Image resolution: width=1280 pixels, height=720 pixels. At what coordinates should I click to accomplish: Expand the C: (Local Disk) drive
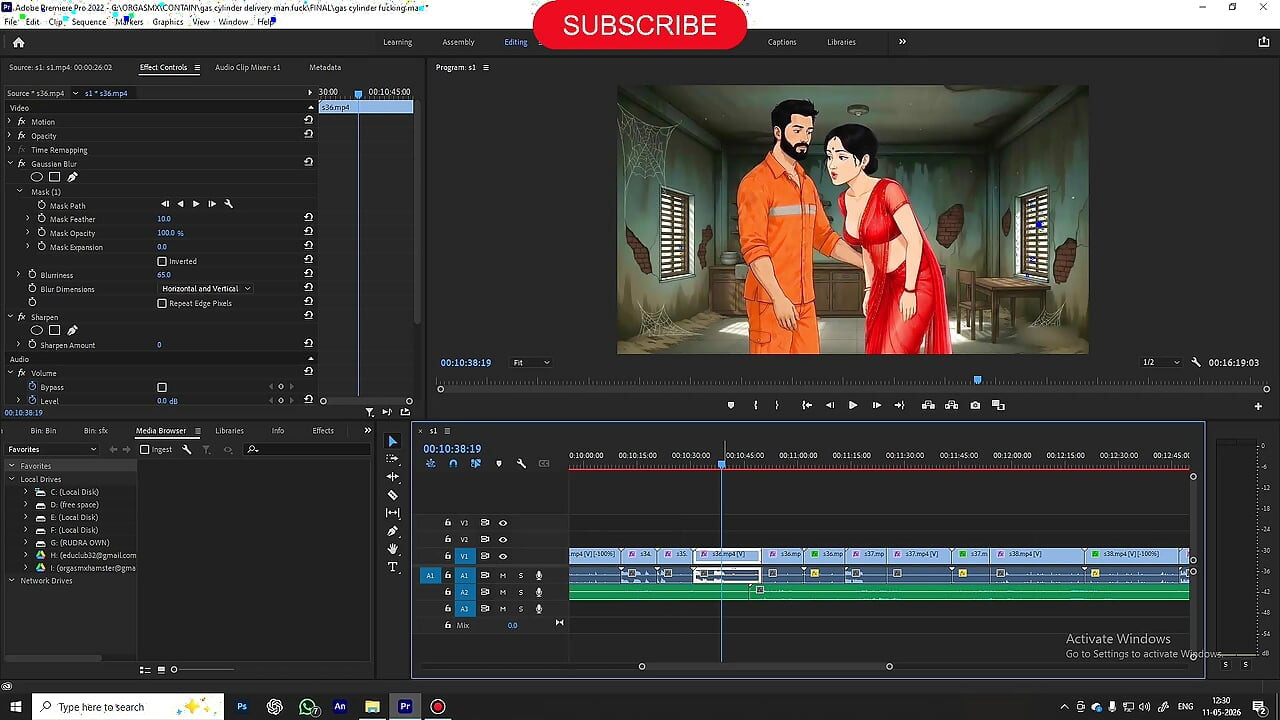point(25,492)
